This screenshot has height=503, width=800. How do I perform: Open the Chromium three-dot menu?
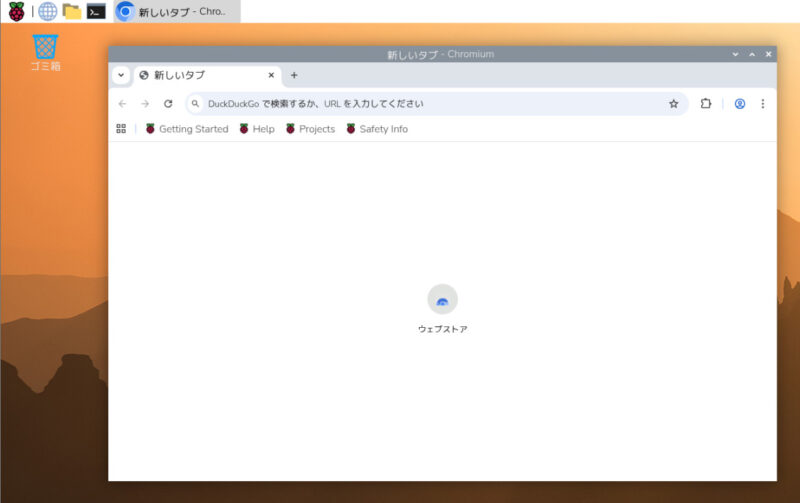[763, 104]
